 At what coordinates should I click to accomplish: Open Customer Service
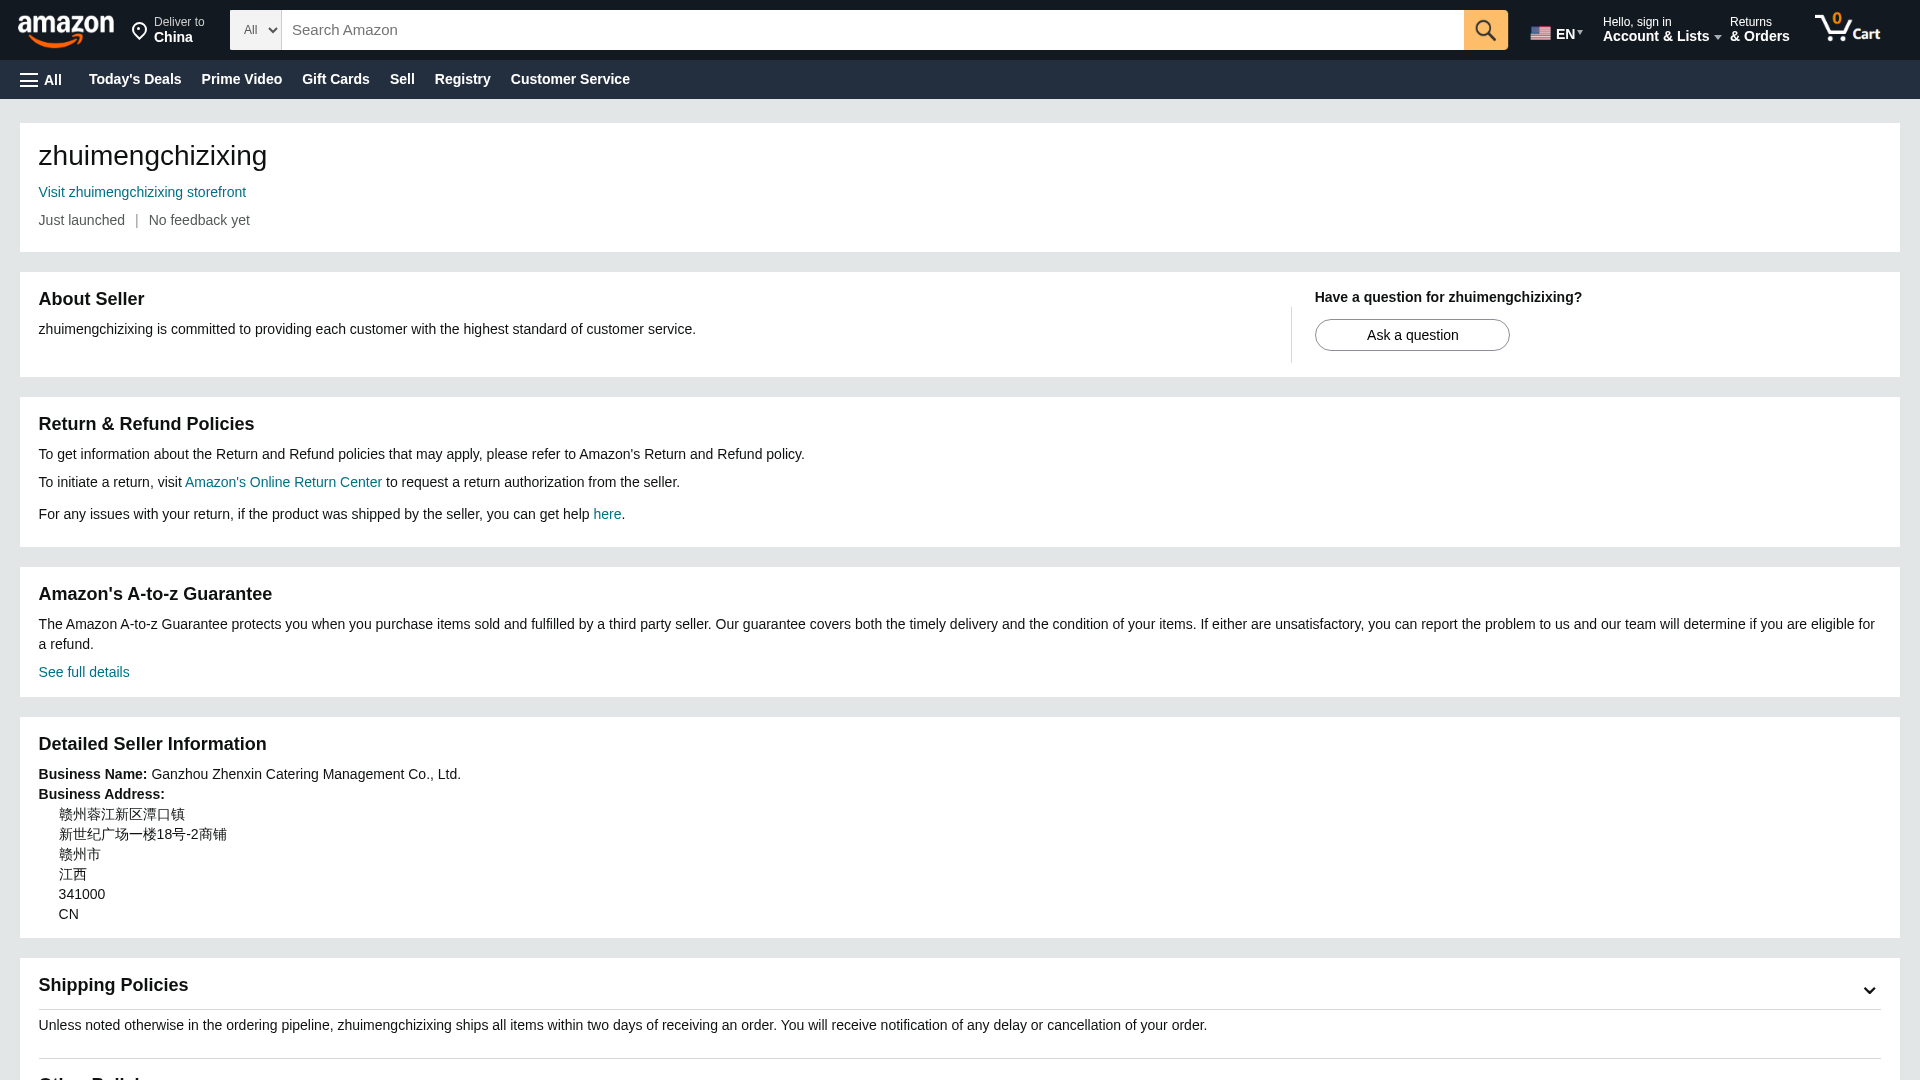tap(570, 79)
